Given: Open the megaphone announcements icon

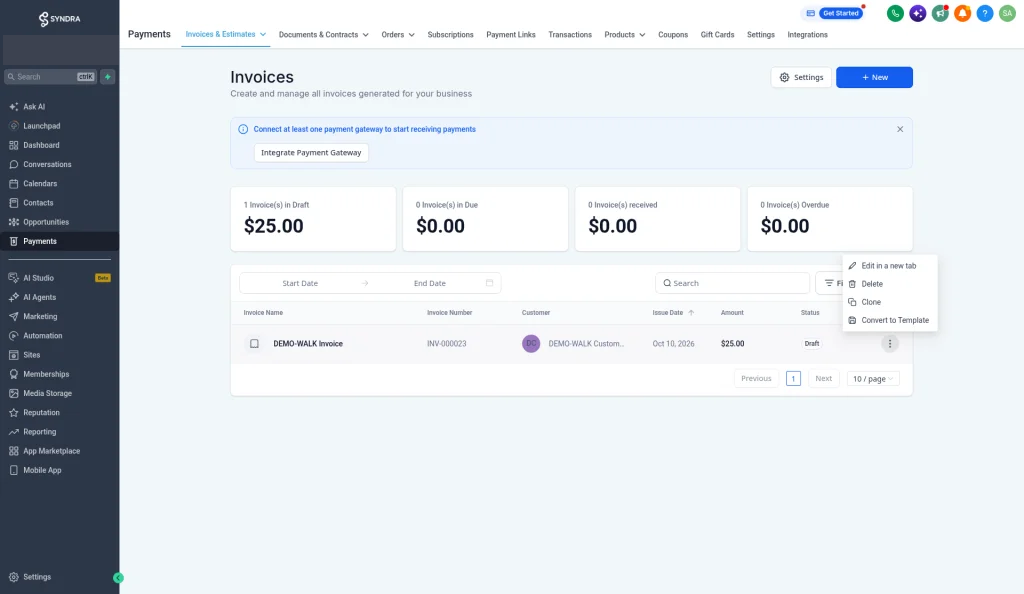Looking at the screenshot, I should [x=940, y=13].
